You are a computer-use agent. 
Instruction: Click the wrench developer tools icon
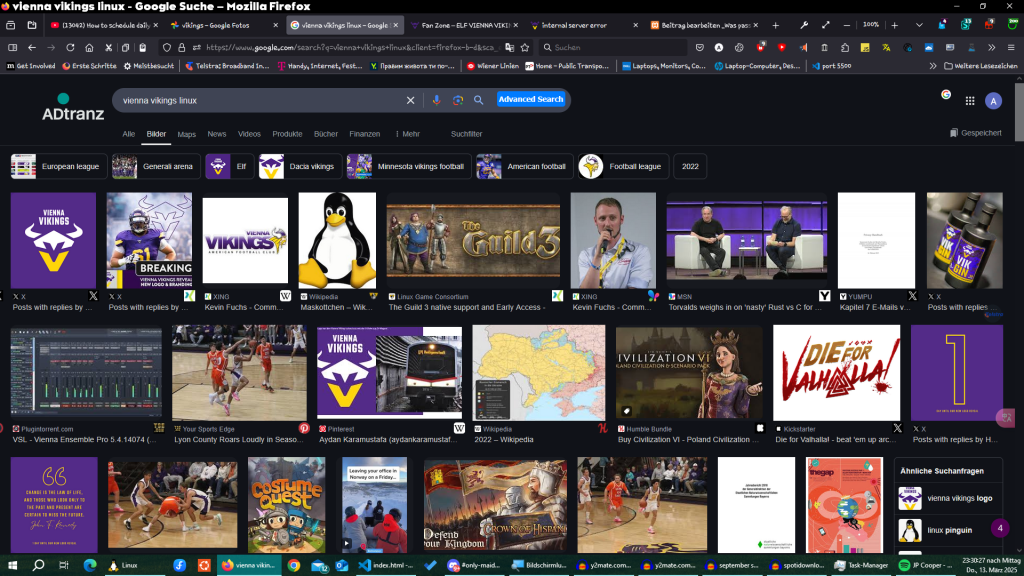(x=804, y=25)
